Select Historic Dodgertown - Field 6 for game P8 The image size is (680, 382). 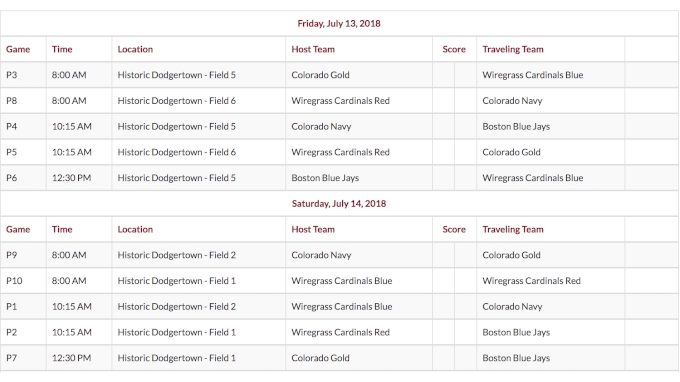pos(177,101)
